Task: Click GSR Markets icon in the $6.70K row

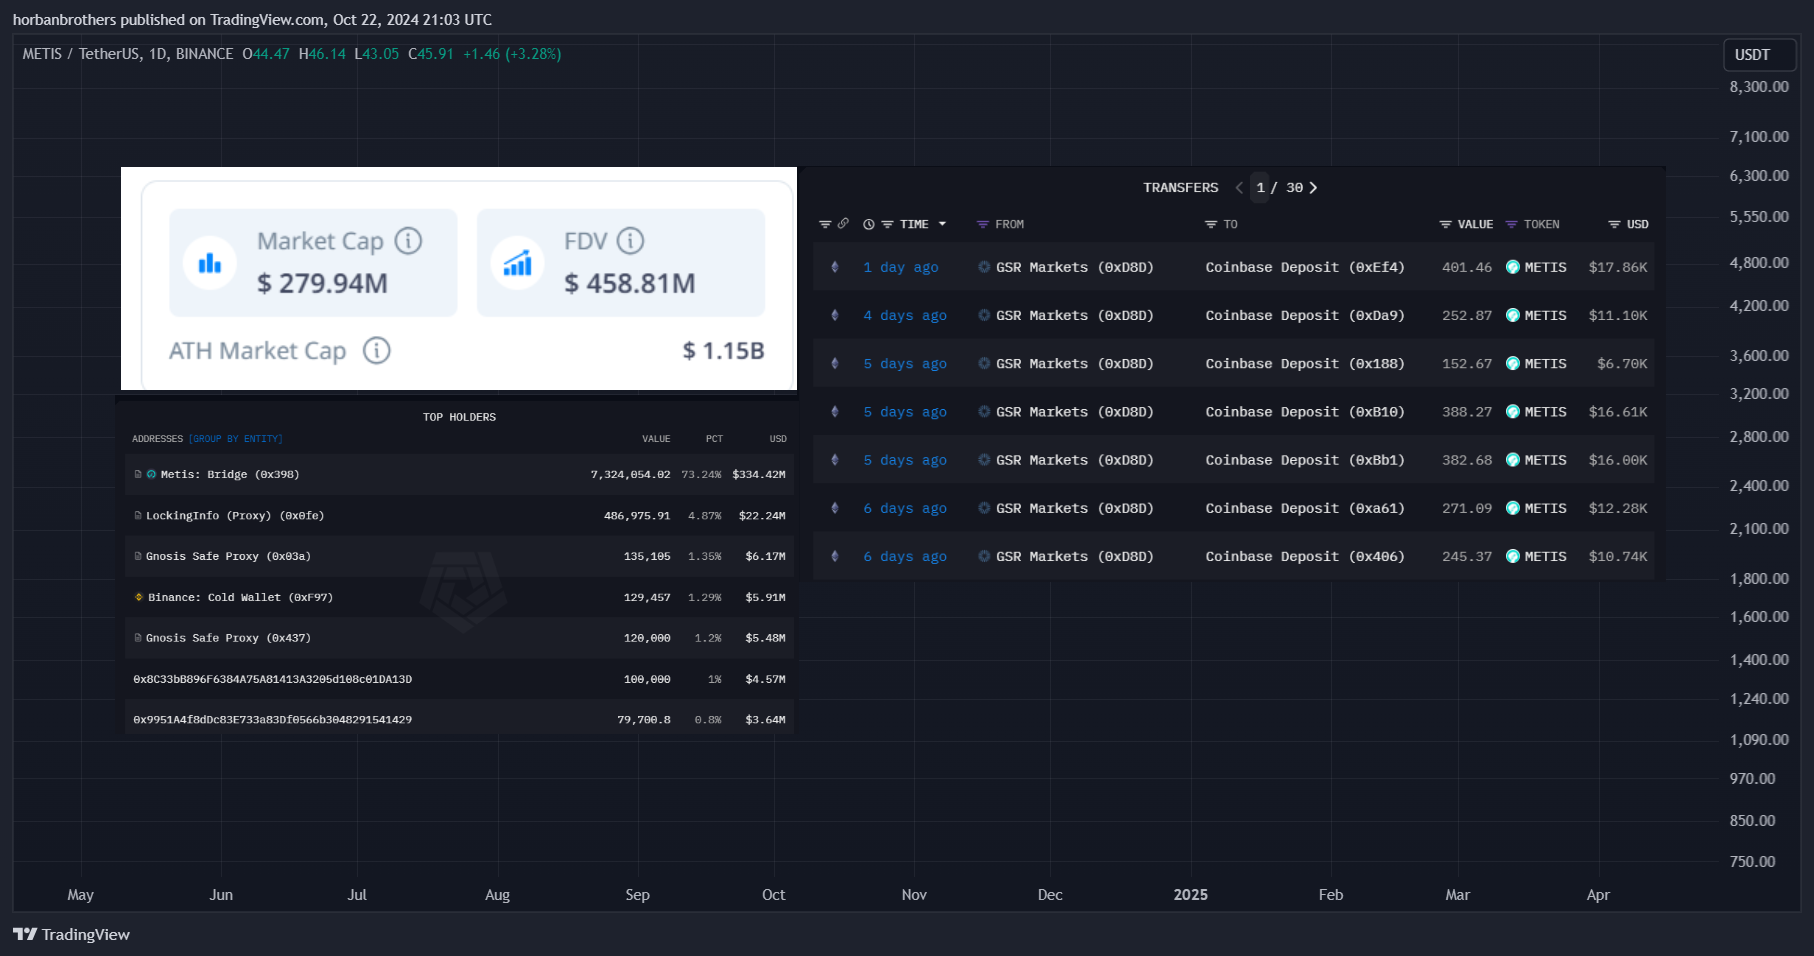Action: click(x=984, y=363)
